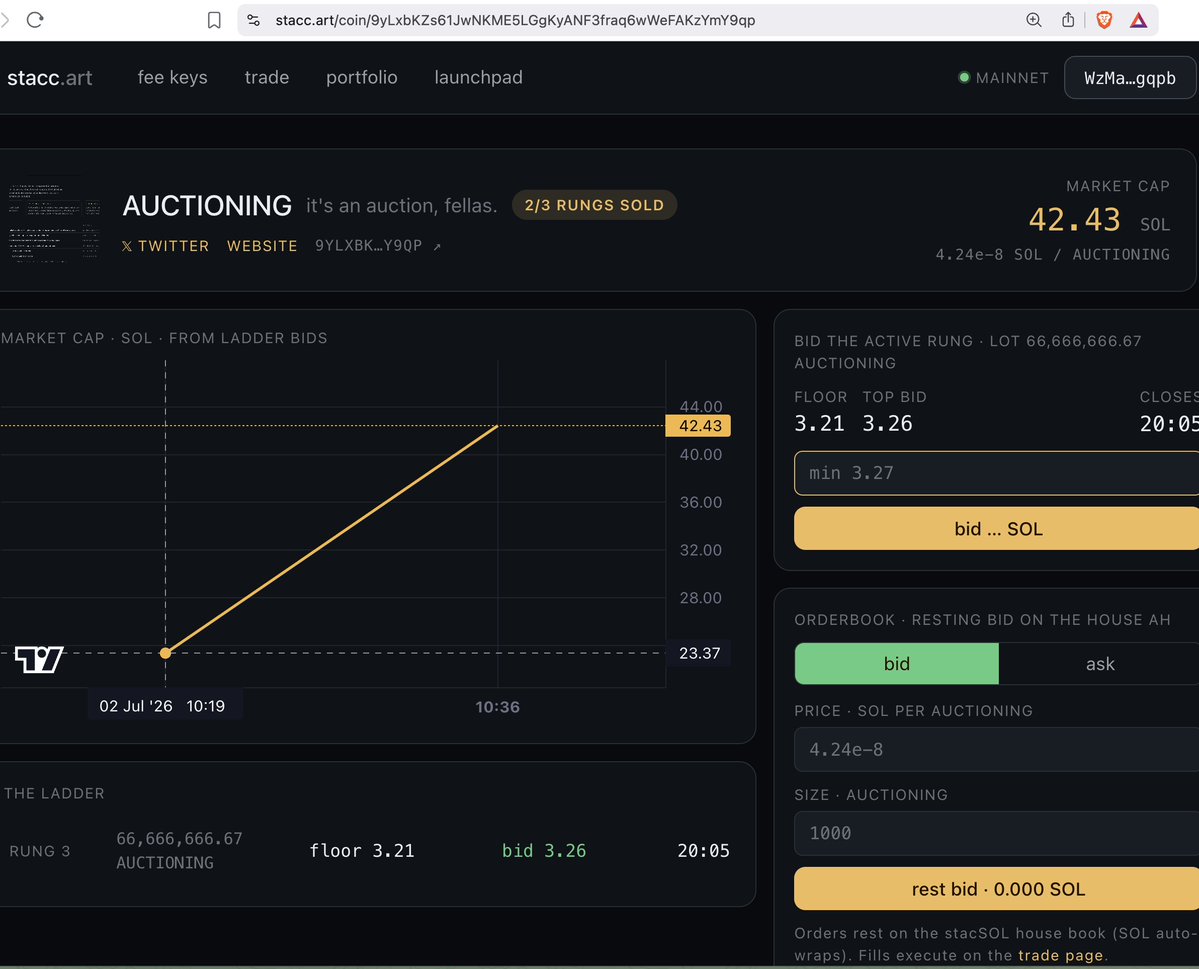Click the 10:36 time label on chart

coord(497,707)
